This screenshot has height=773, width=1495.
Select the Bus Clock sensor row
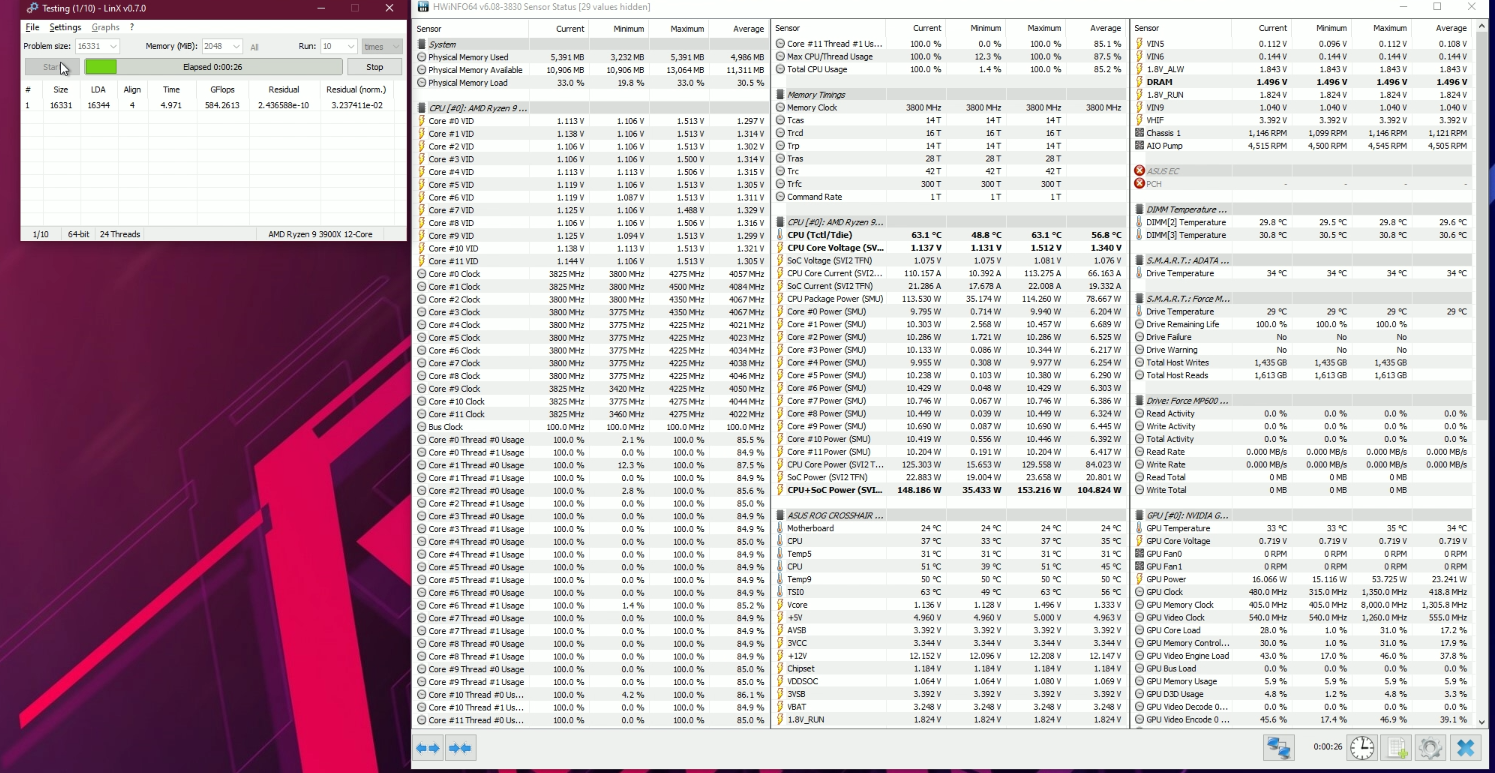point(591,427)
